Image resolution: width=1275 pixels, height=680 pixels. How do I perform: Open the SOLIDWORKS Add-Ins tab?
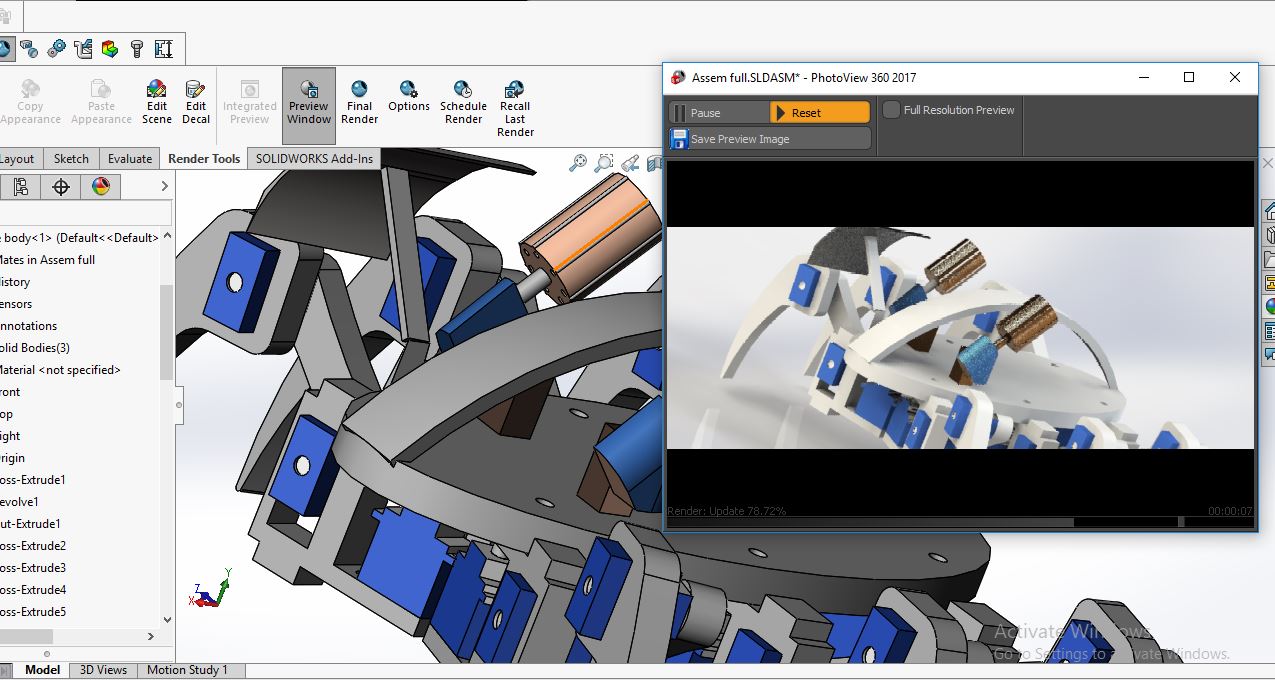(314, 158)
